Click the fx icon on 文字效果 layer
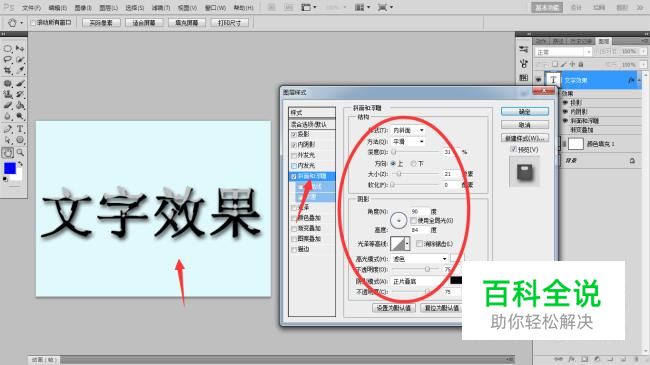Viewport: 650px width, 365px height. coord(631,80)
